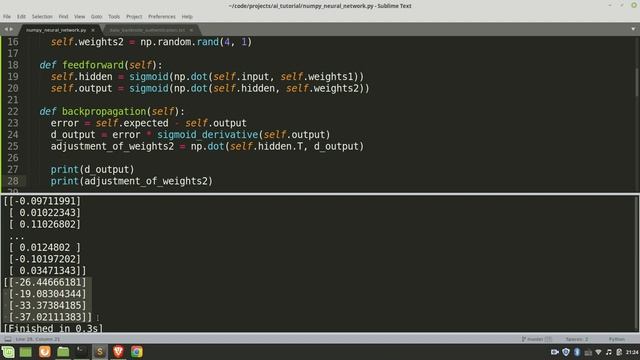Go to next tab with right arrow

click(11, 29)
